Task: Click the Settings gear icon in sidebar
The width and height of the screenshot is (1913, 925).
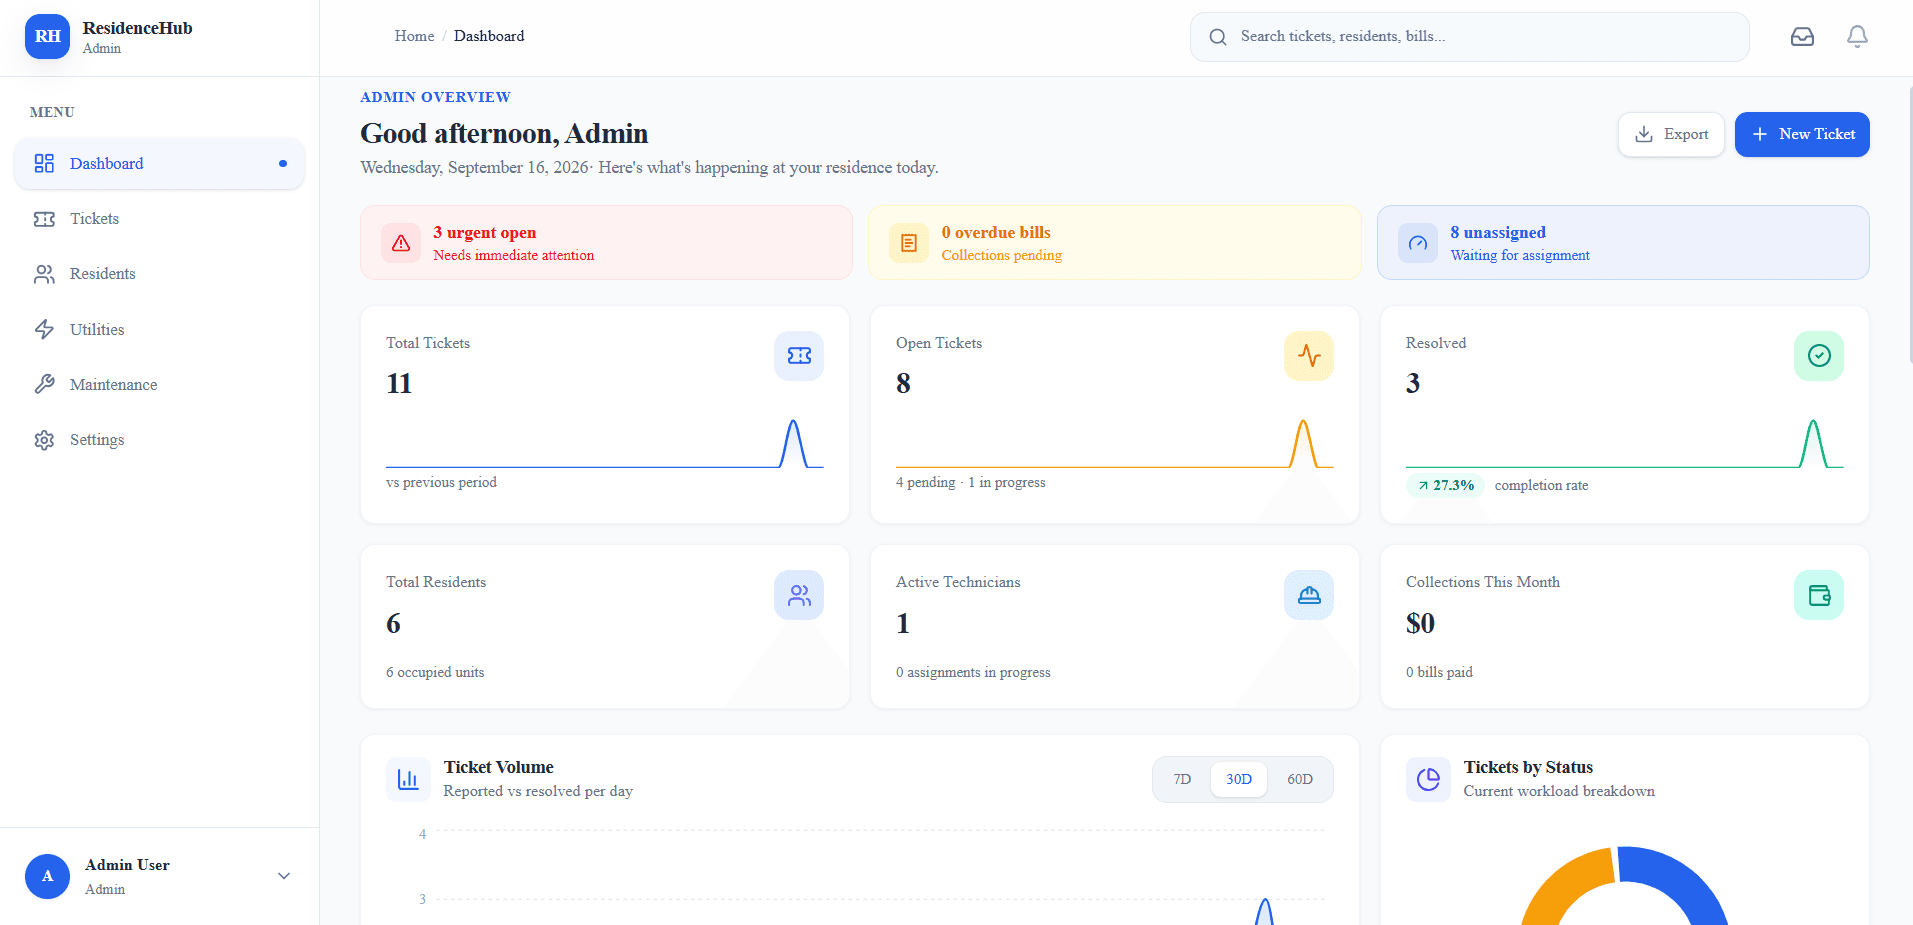Action: click(44, 440)
